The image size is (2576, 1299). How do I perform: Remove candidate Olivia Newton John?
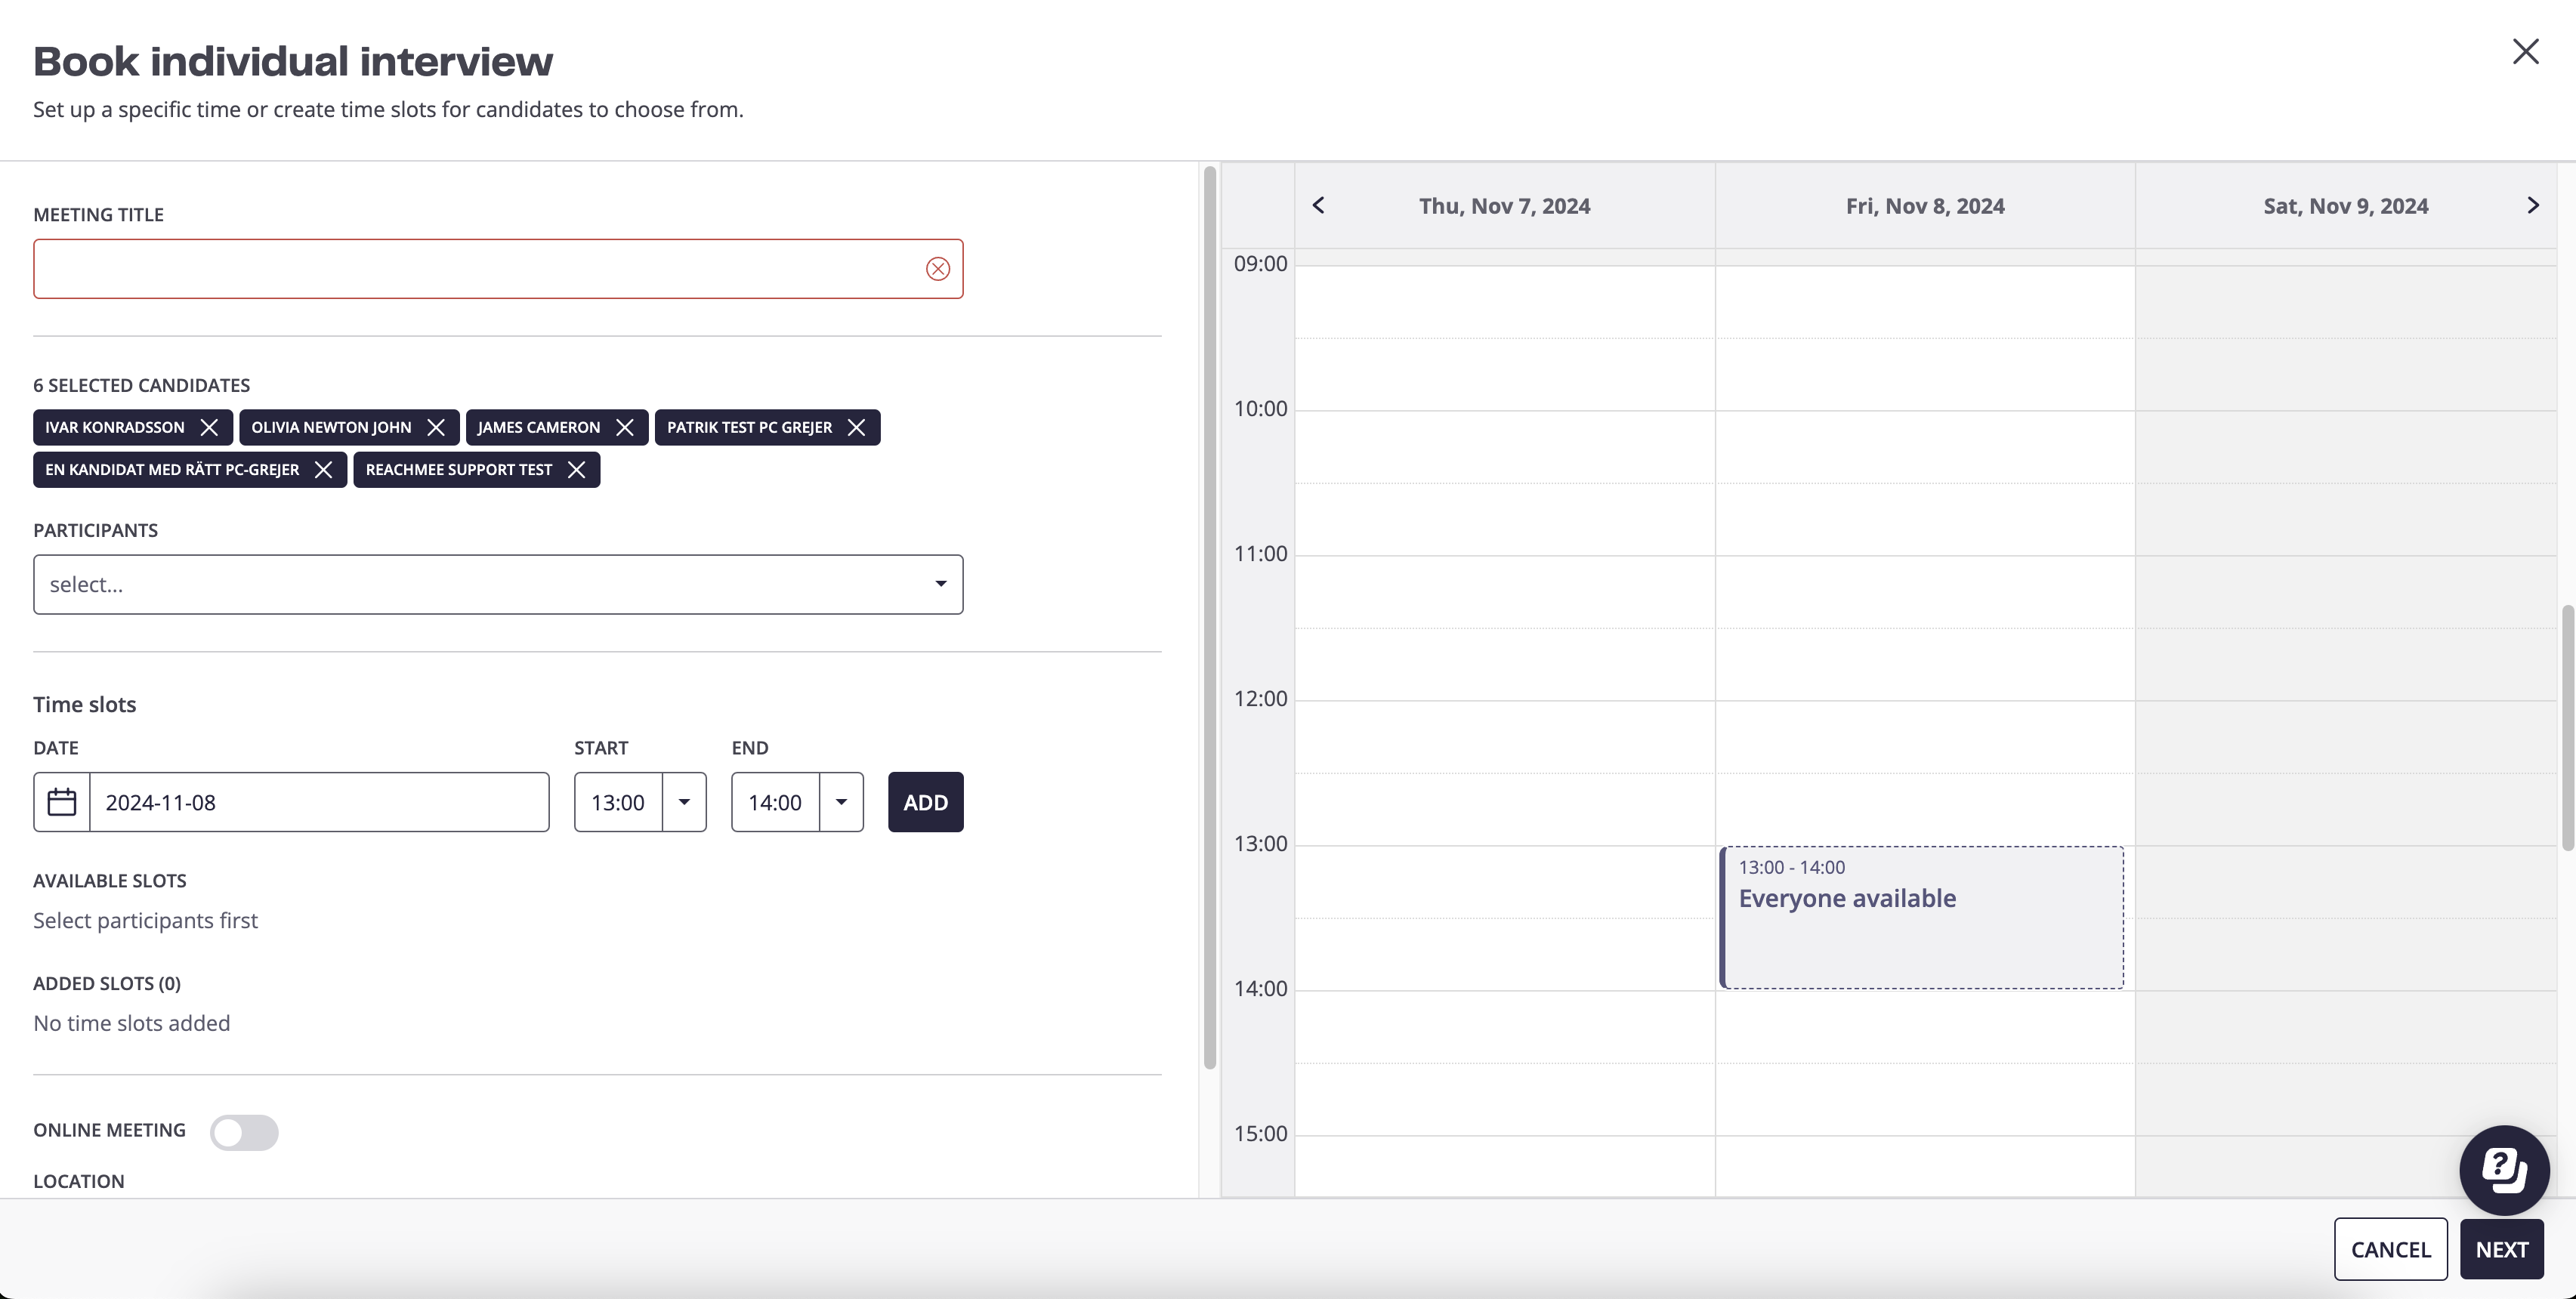[x=436, y=427]
